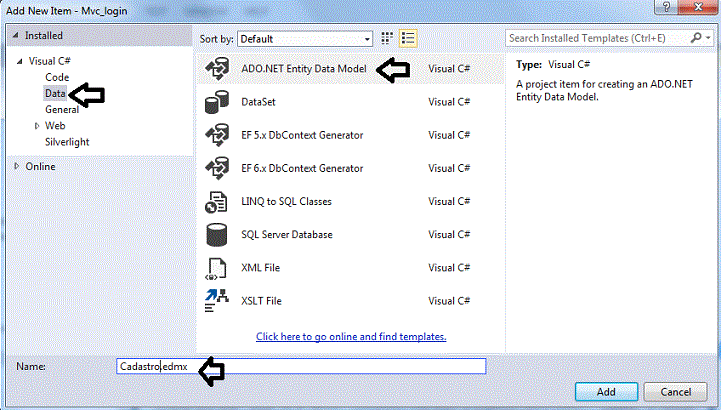Select the SQL Server Database icon
721x410 pixels.
coord(216,235)
